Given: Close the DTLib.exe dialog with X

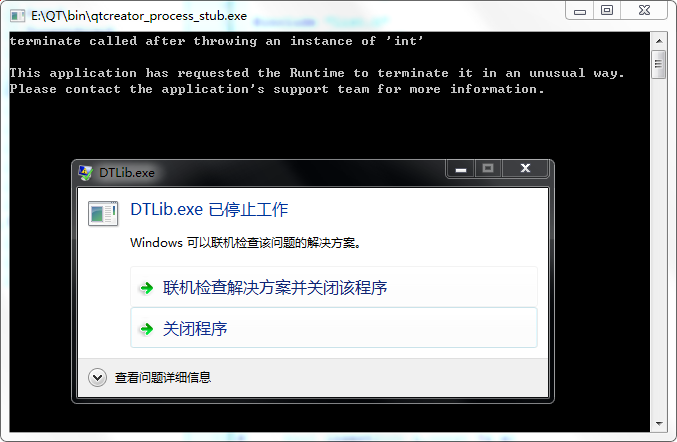Looking at the screenshot, I should (525, 168).
